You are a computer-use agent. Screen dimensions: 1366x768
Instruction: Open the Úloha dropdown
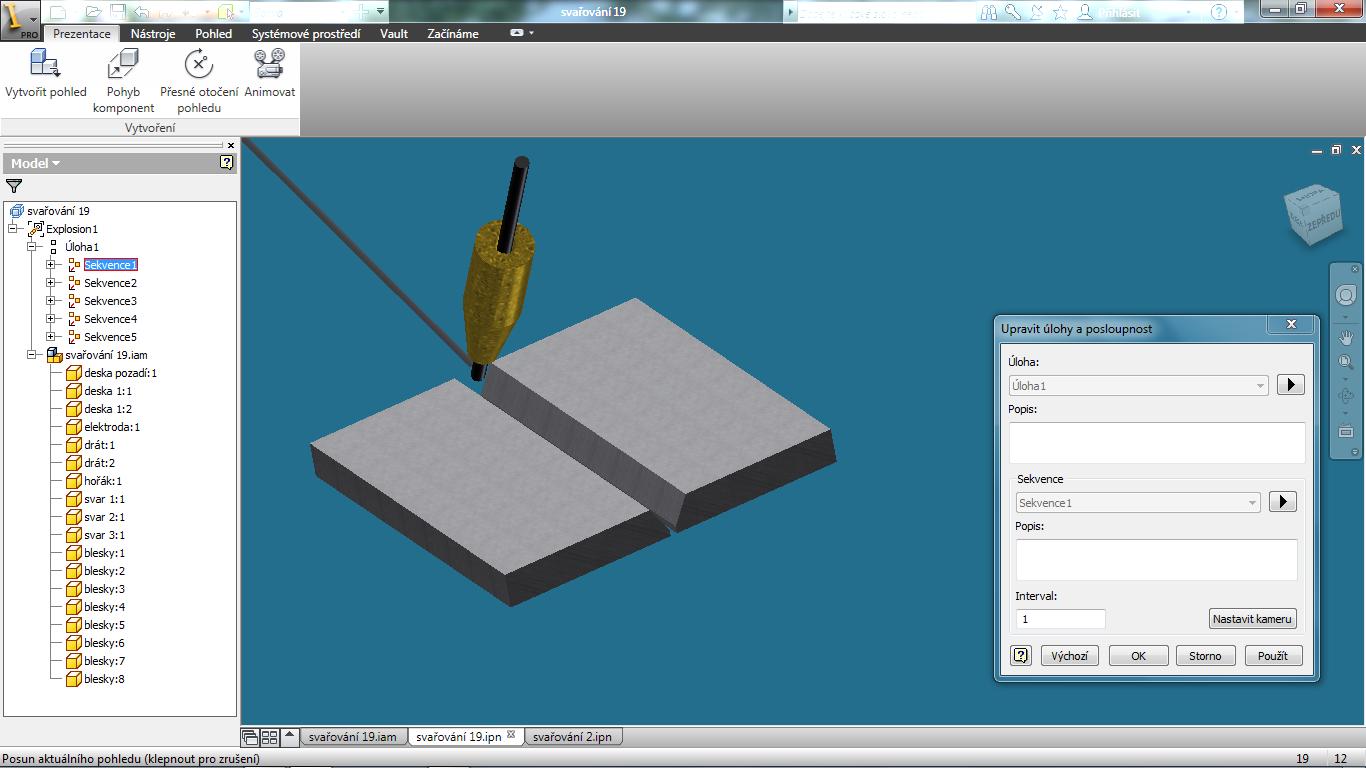1139,385
